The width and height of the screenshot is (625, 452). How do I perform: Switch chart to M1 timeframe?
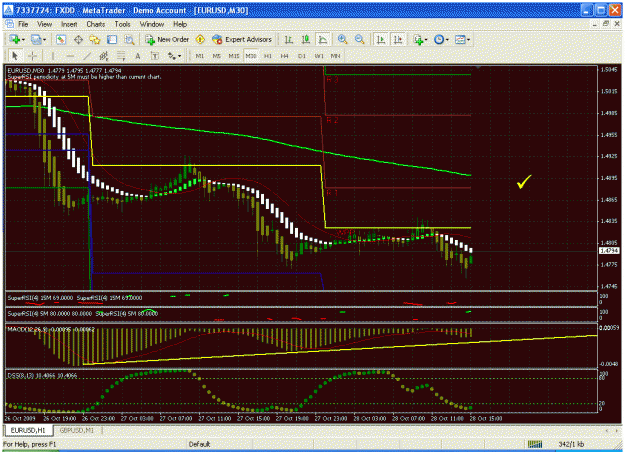[x=200, y=56]
